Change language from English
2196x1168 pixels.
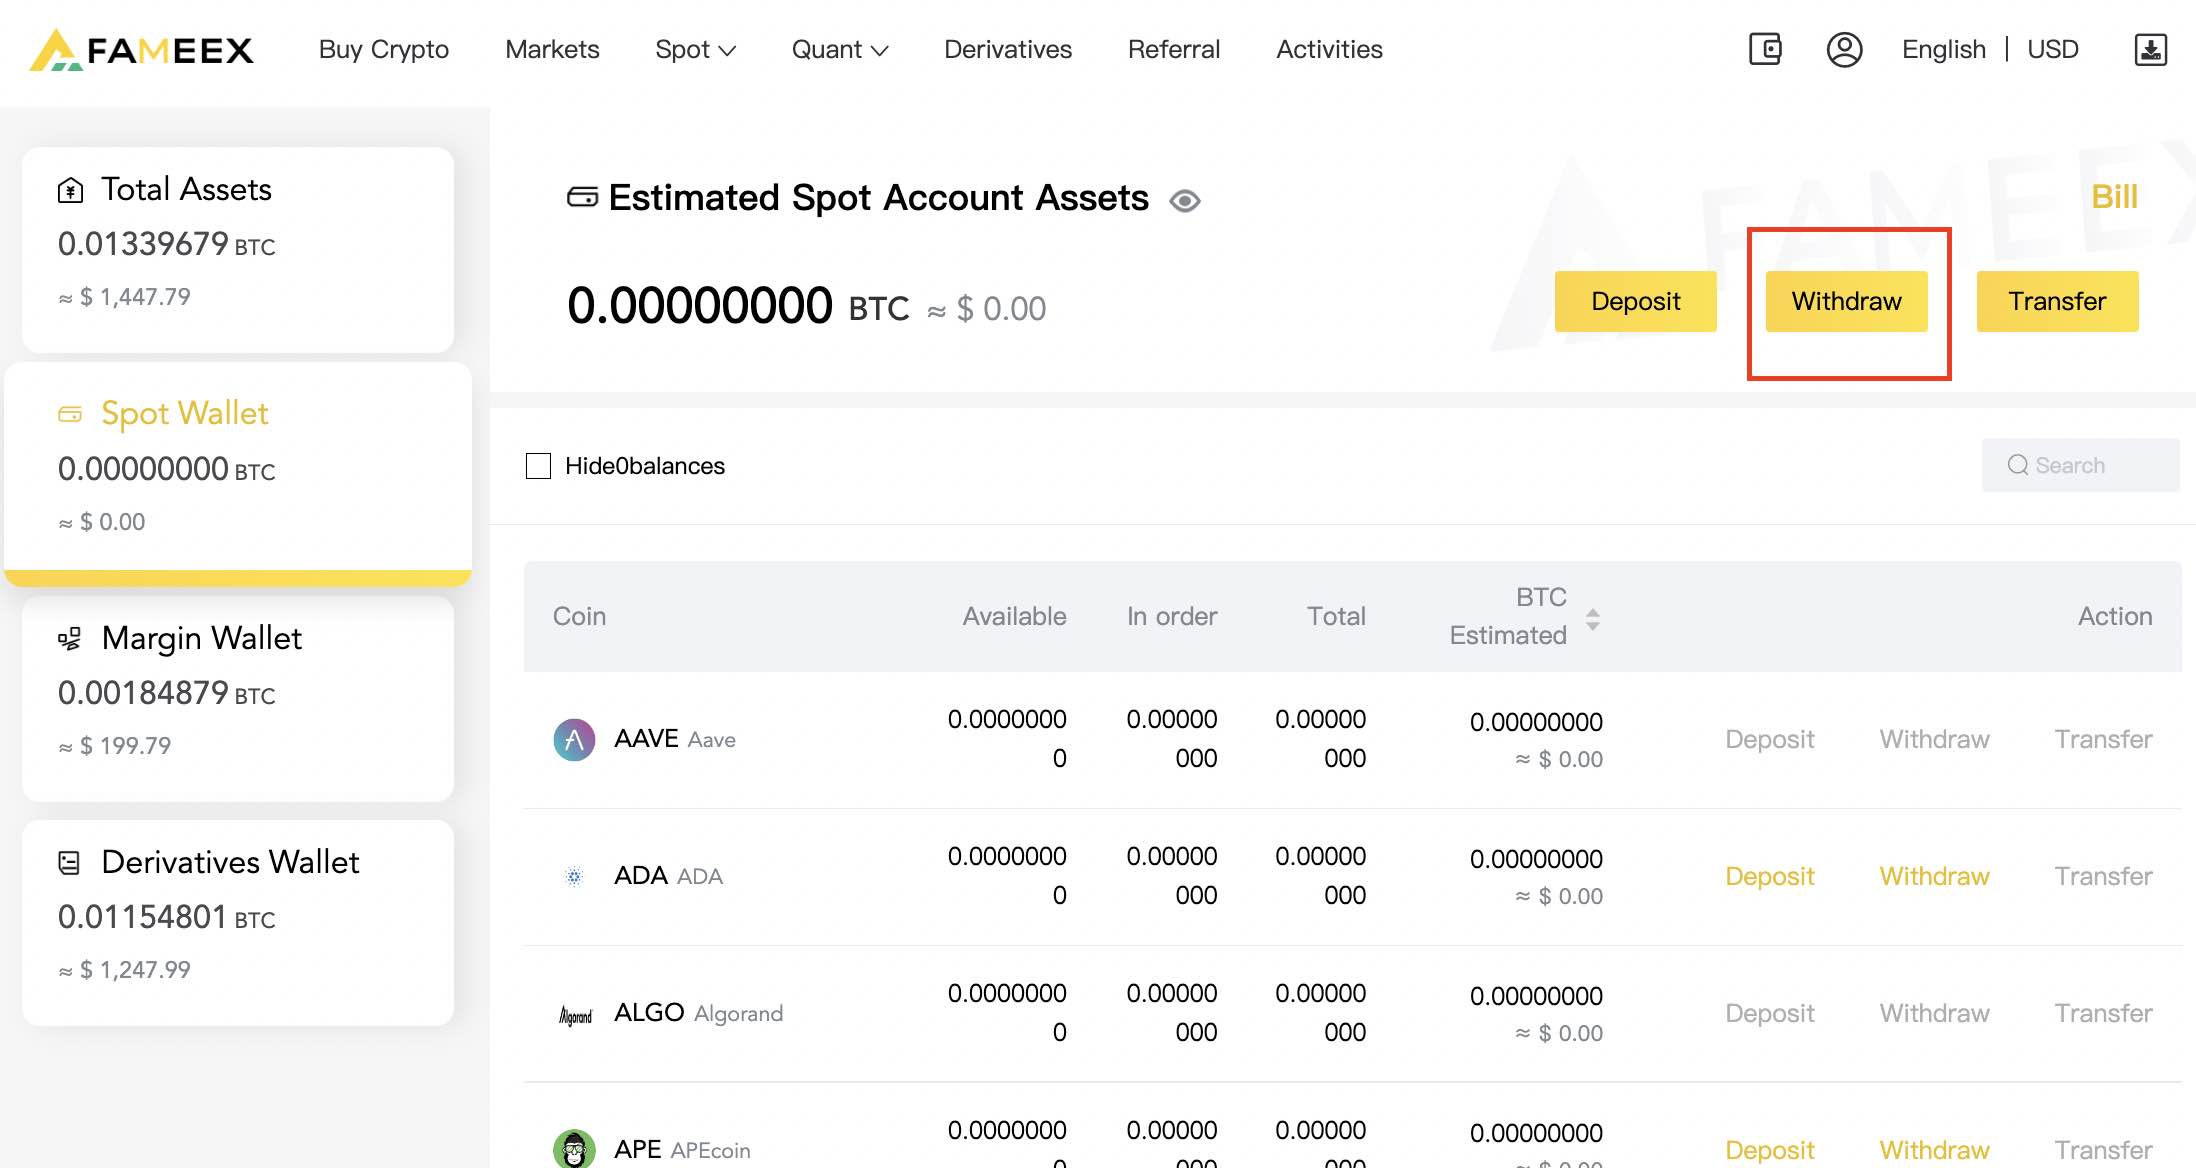1943,49
